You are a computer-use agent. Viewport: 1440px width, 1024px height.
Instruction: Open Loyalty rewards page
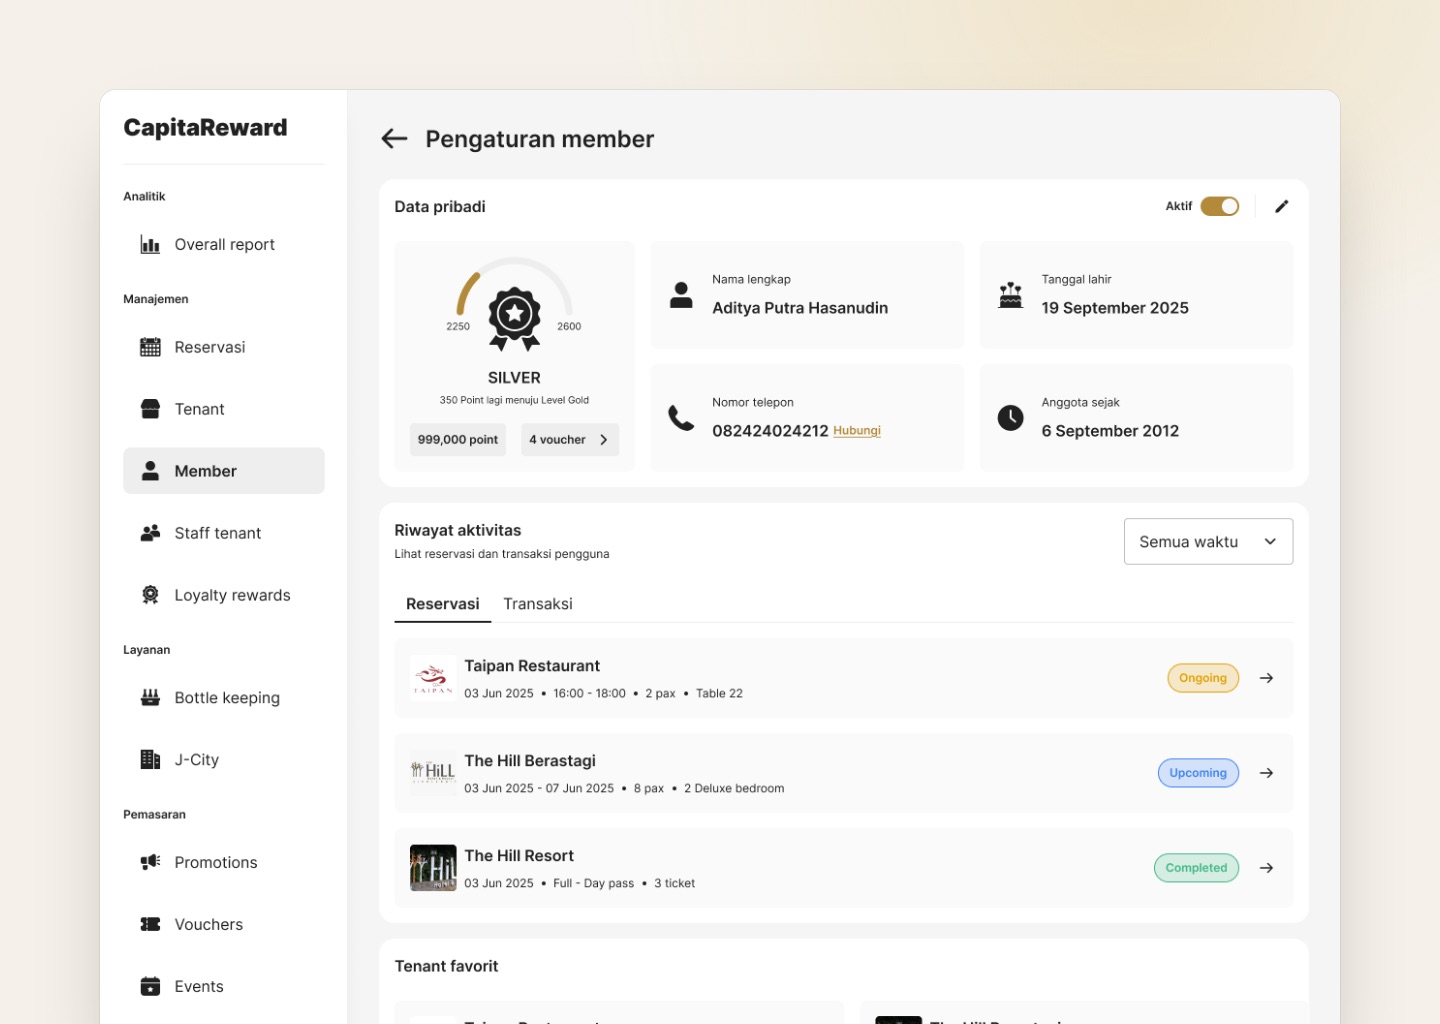pos(224,595)
